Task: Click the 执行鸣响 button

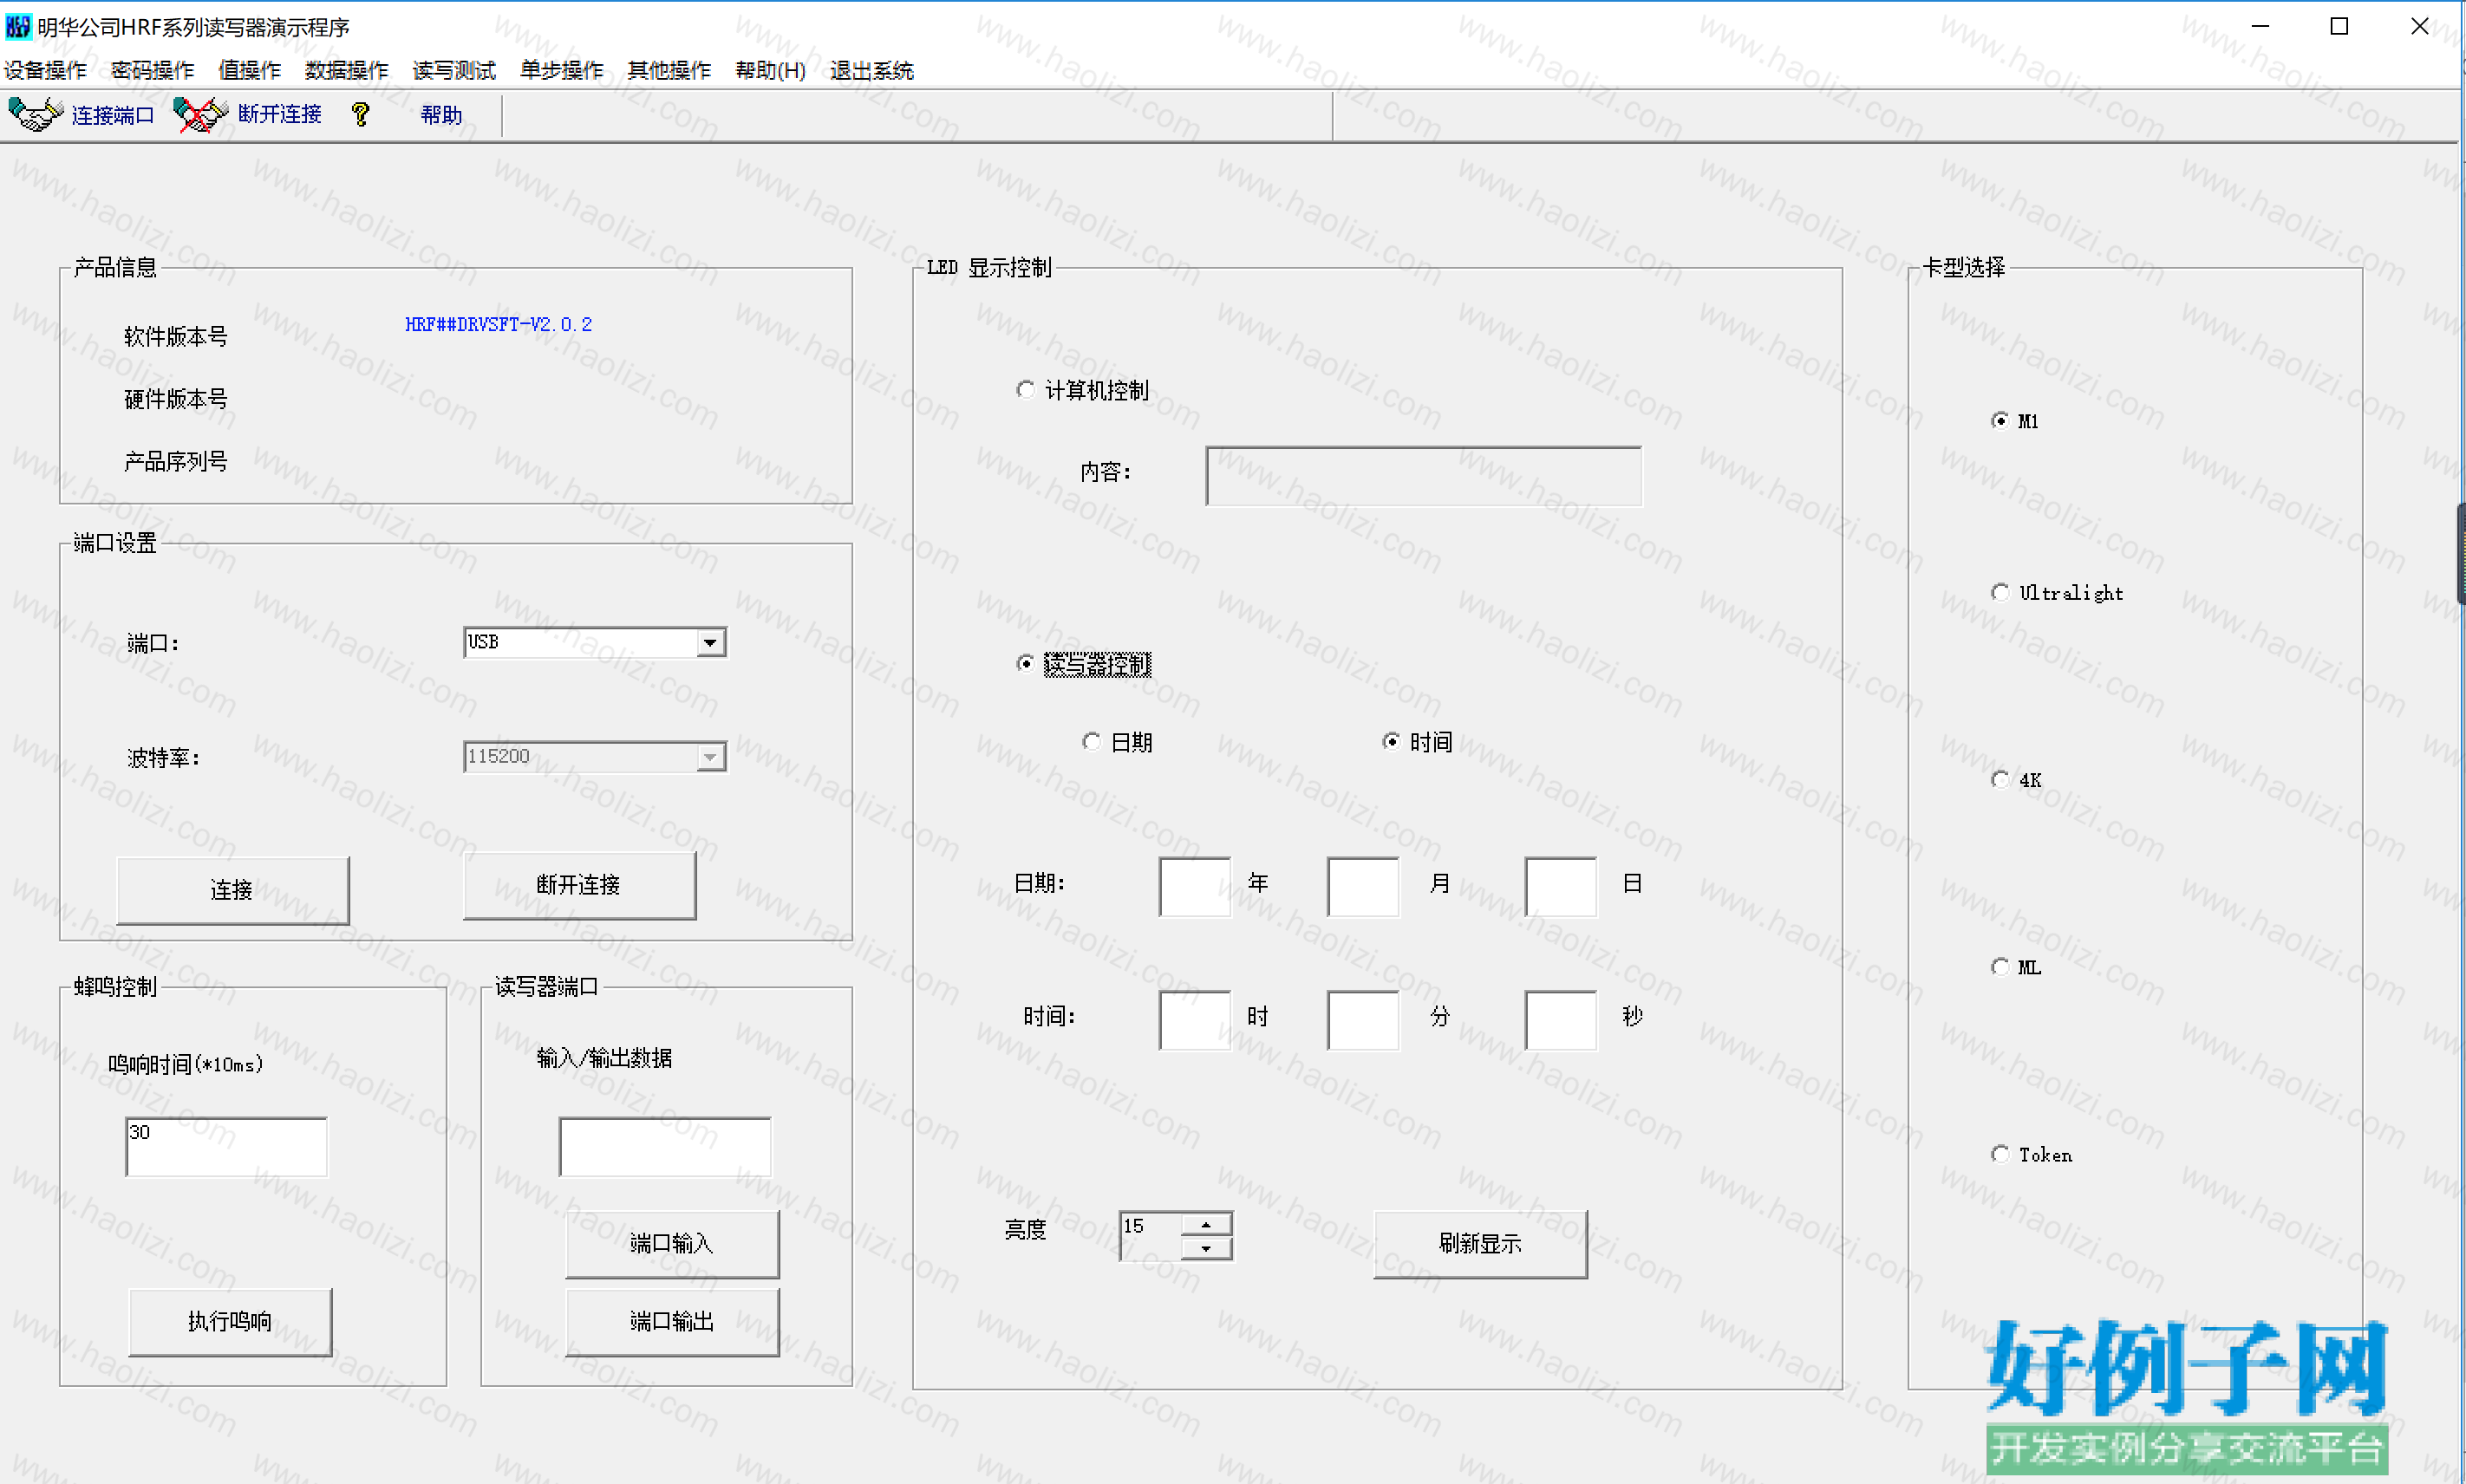Action: click(x=230, y=1321)
